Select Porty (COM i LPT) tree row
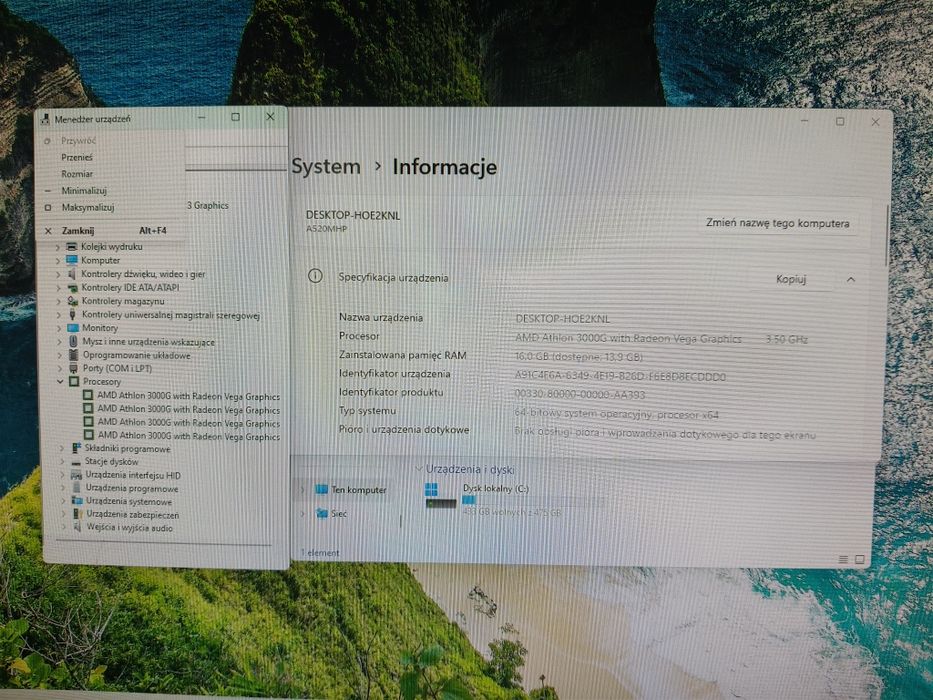Viewport: 933px width, 700px height. pyautogui.click(x=117, y=368)
